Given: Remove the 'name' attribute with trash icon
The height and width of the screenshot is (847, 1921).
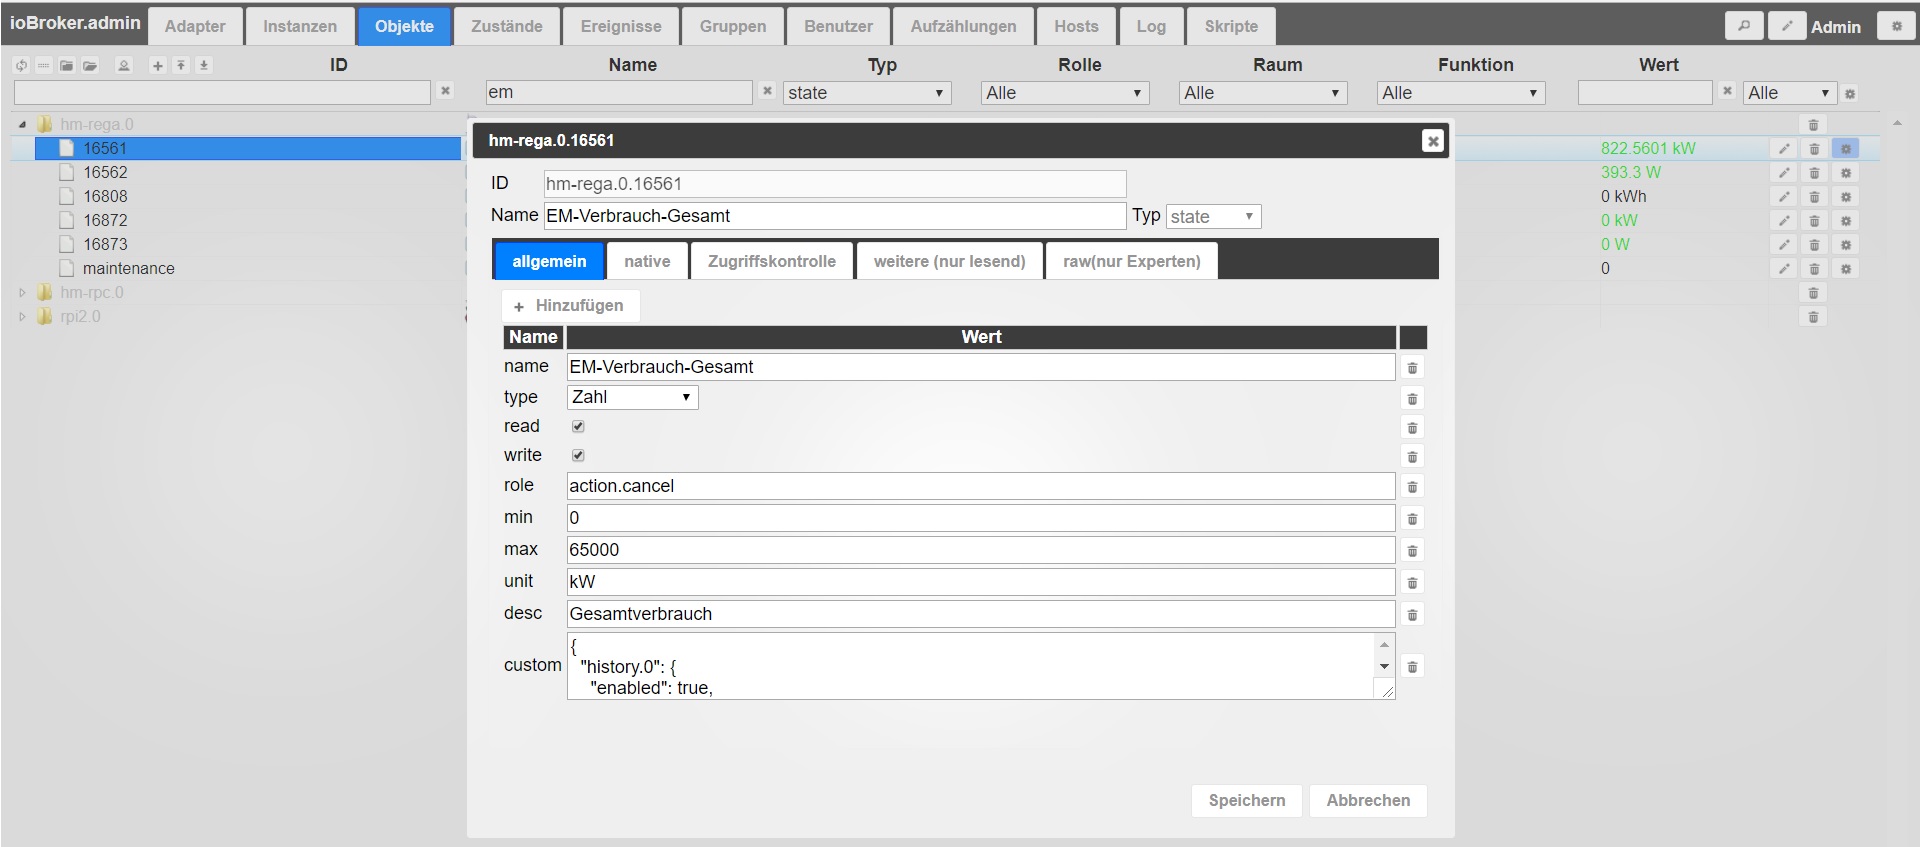Looking at the screenshot, I should tap(1412, 368).
